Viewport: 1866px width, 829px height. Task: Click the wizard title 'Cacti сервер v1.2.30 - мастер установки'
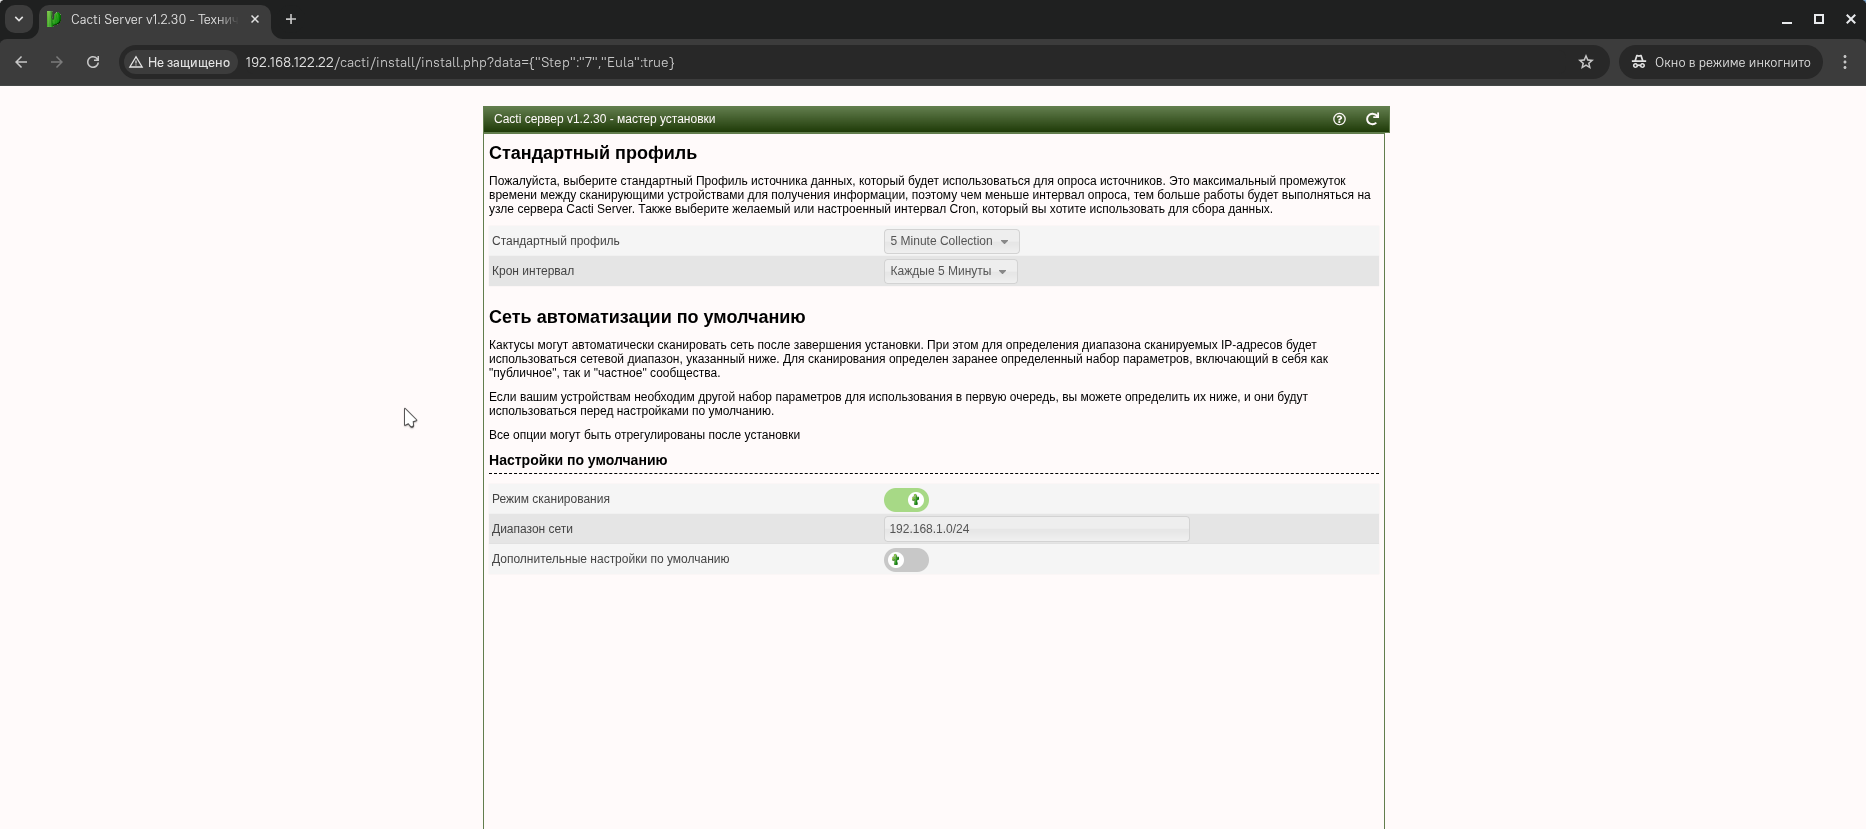[604, 119]
